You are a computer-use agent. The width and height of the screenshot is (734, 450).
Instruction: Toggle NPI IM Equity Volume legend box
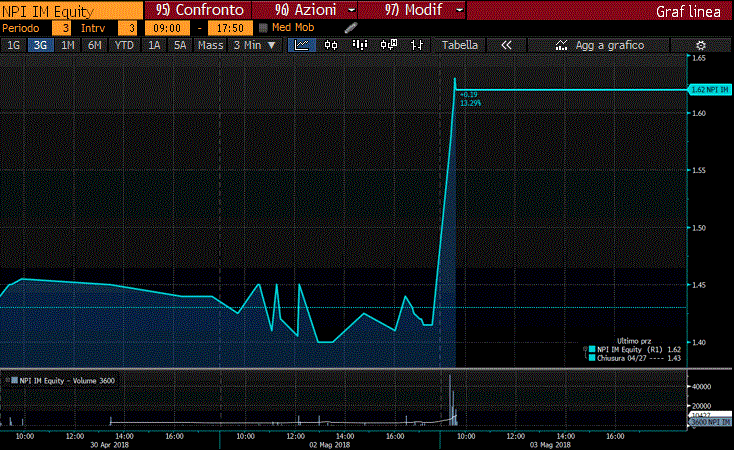13,381
